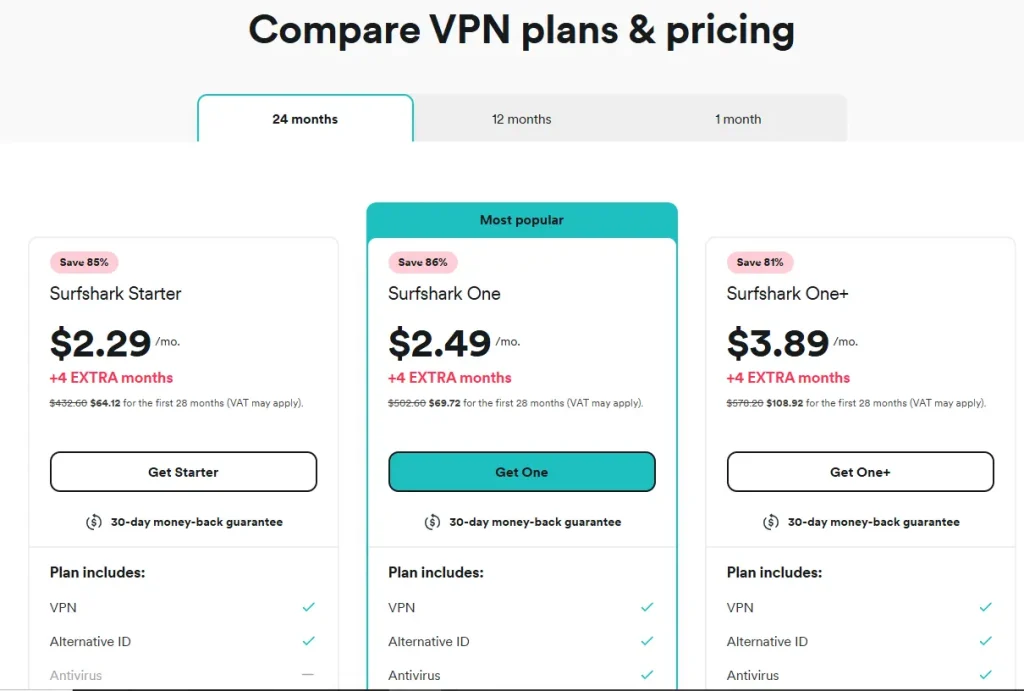Click money-back guarantee icon under One+ plan
This screenshot has height=691, width=1024.
click(771, 522)
